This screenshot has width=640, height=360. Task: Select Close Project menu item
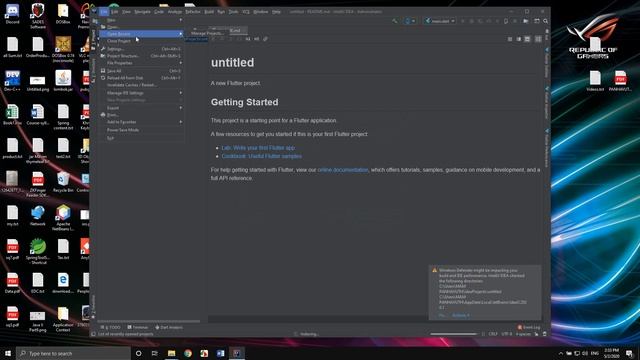[x=141, y=41]
